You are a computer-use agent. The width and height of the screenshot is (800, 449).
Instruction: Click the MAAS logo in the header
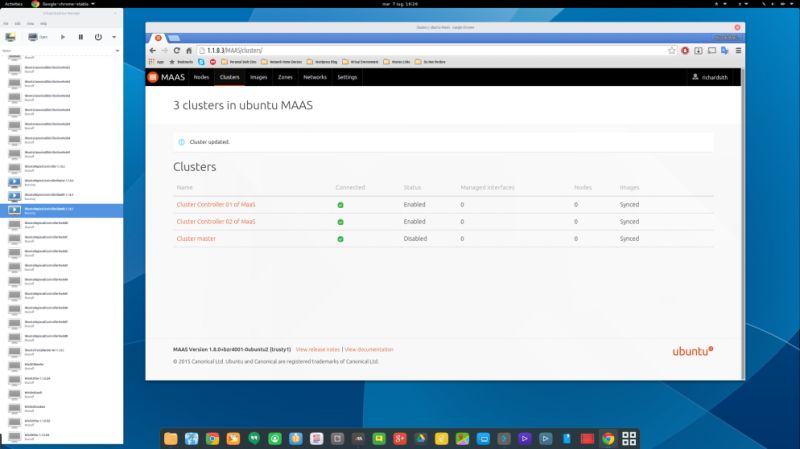coord(166,77)
